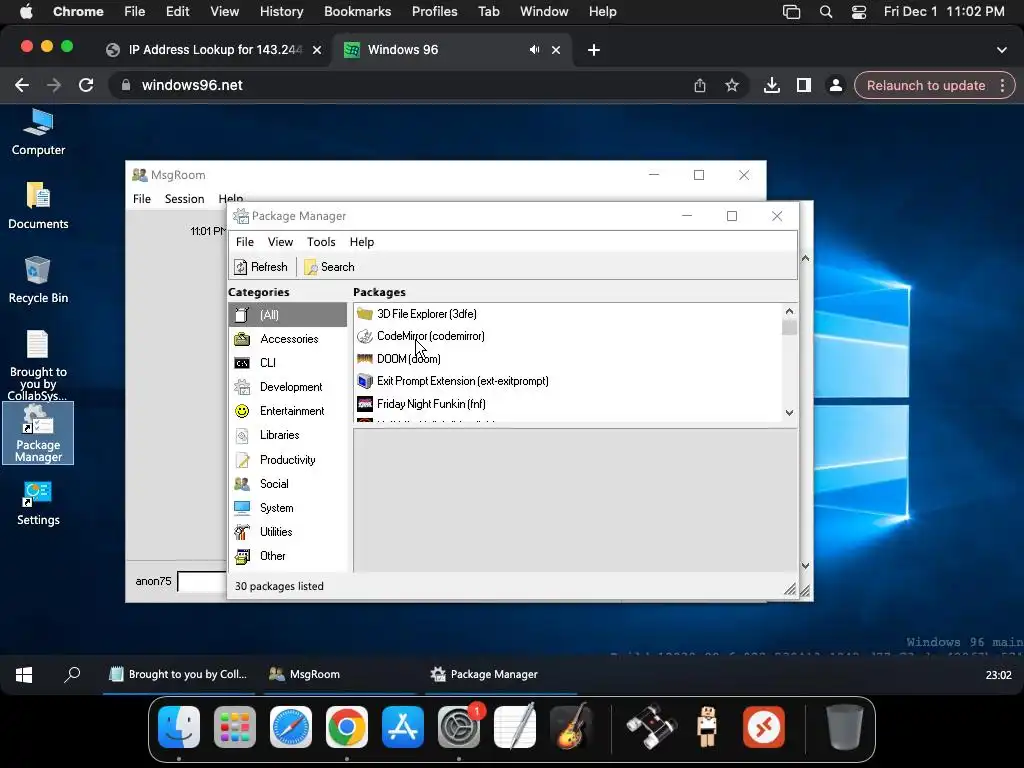
Task: Click Relaunch to update button
Action: [926, 86]
